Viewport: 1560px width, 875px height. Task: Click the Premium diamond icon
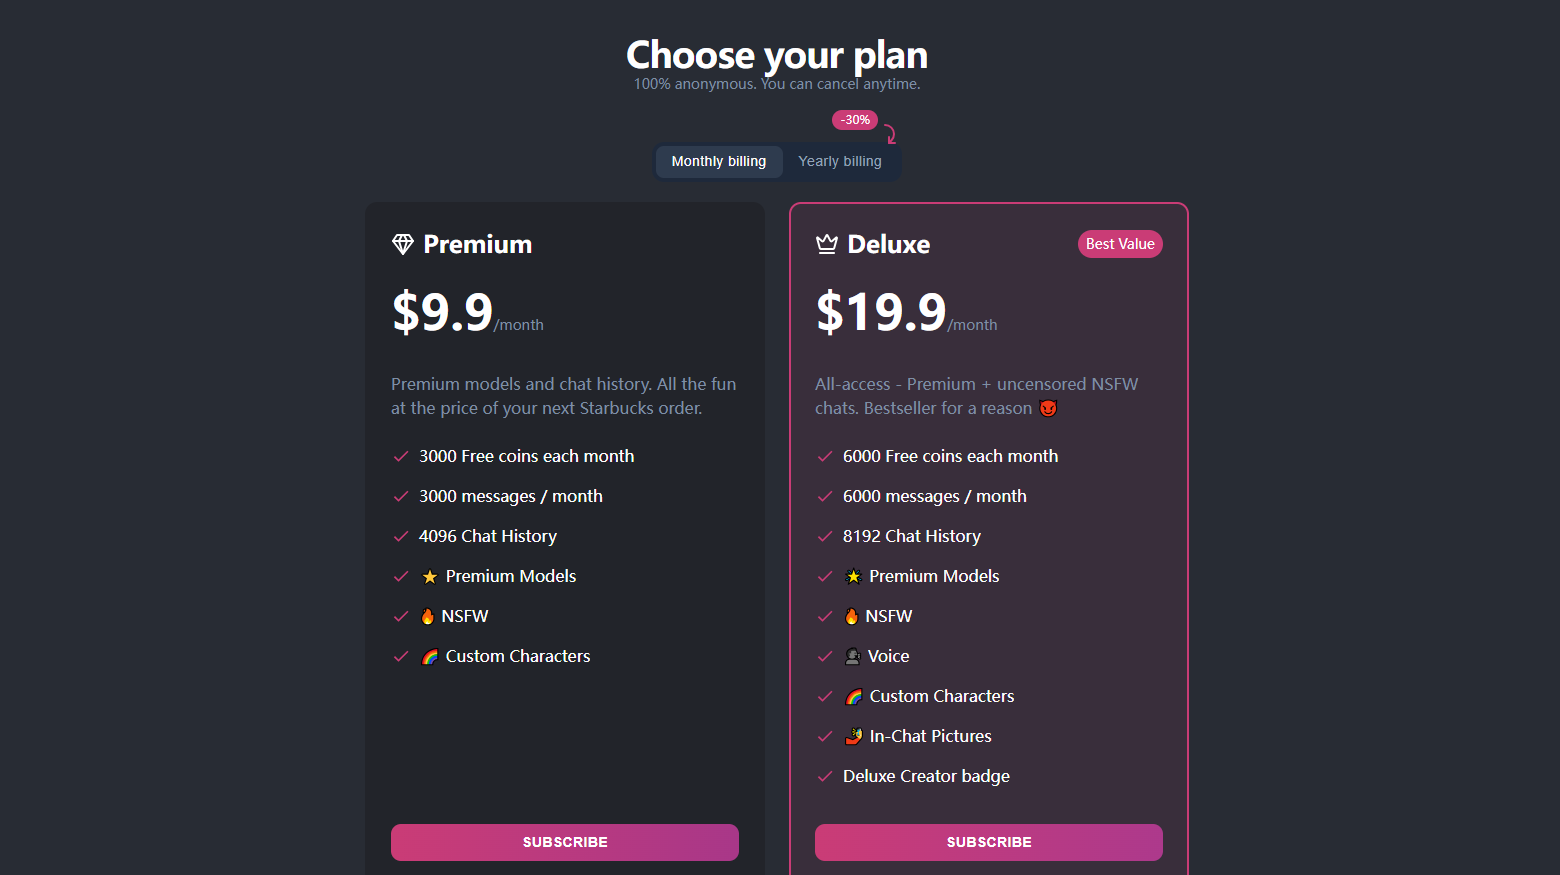pos(403,244)
